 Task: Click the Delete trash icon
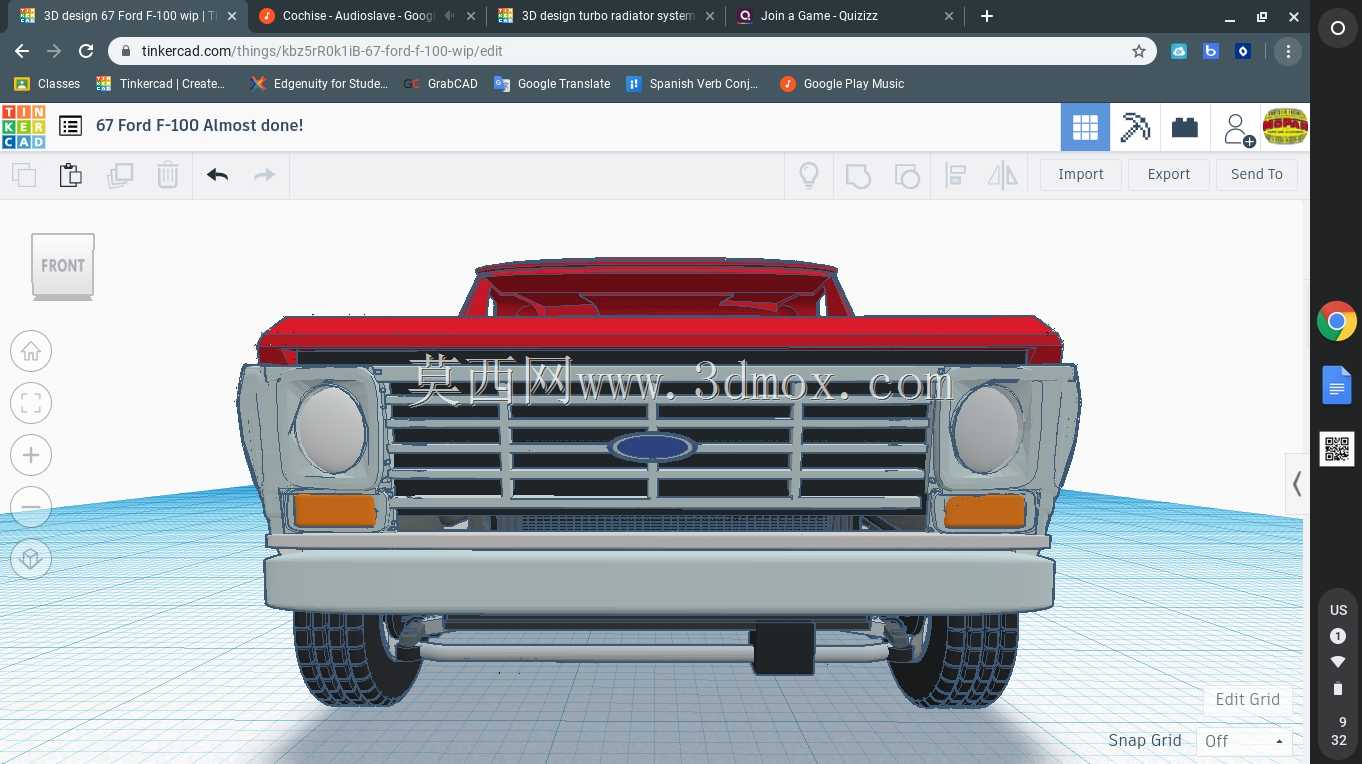click(167, 175)
